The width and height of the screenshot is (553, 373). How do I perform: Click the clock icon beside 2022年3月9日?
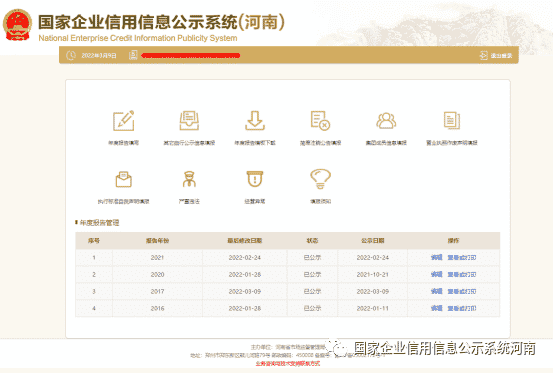(x=71, y=55)
